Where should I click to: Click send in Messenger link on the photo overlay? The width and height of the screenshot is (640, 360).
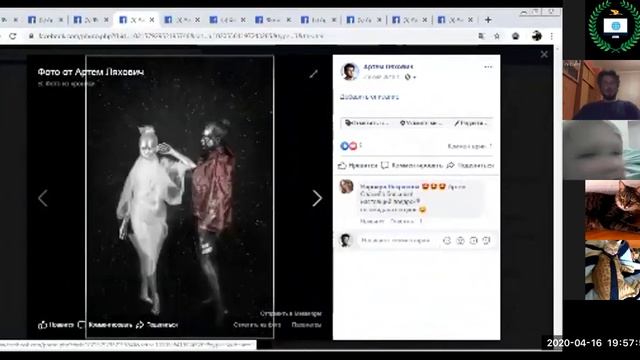291,313
